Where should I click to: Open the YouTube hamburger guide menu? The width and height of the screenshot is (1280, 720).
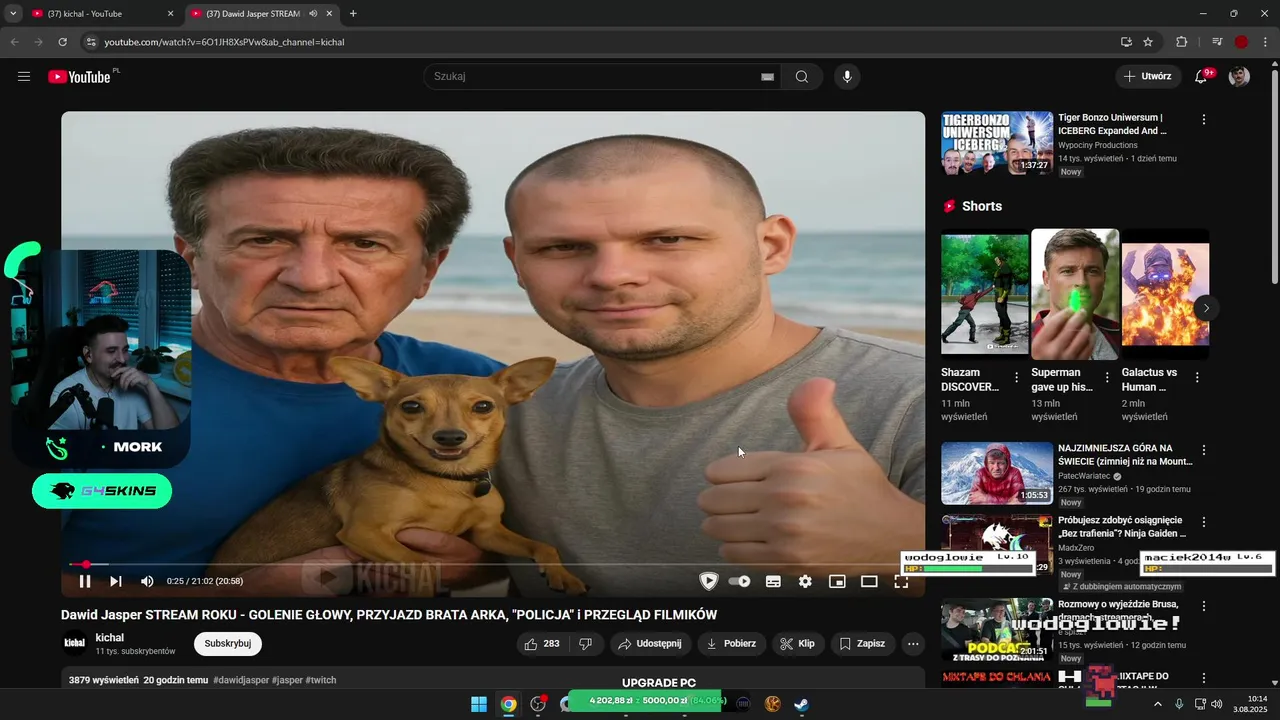click(24, 76)
